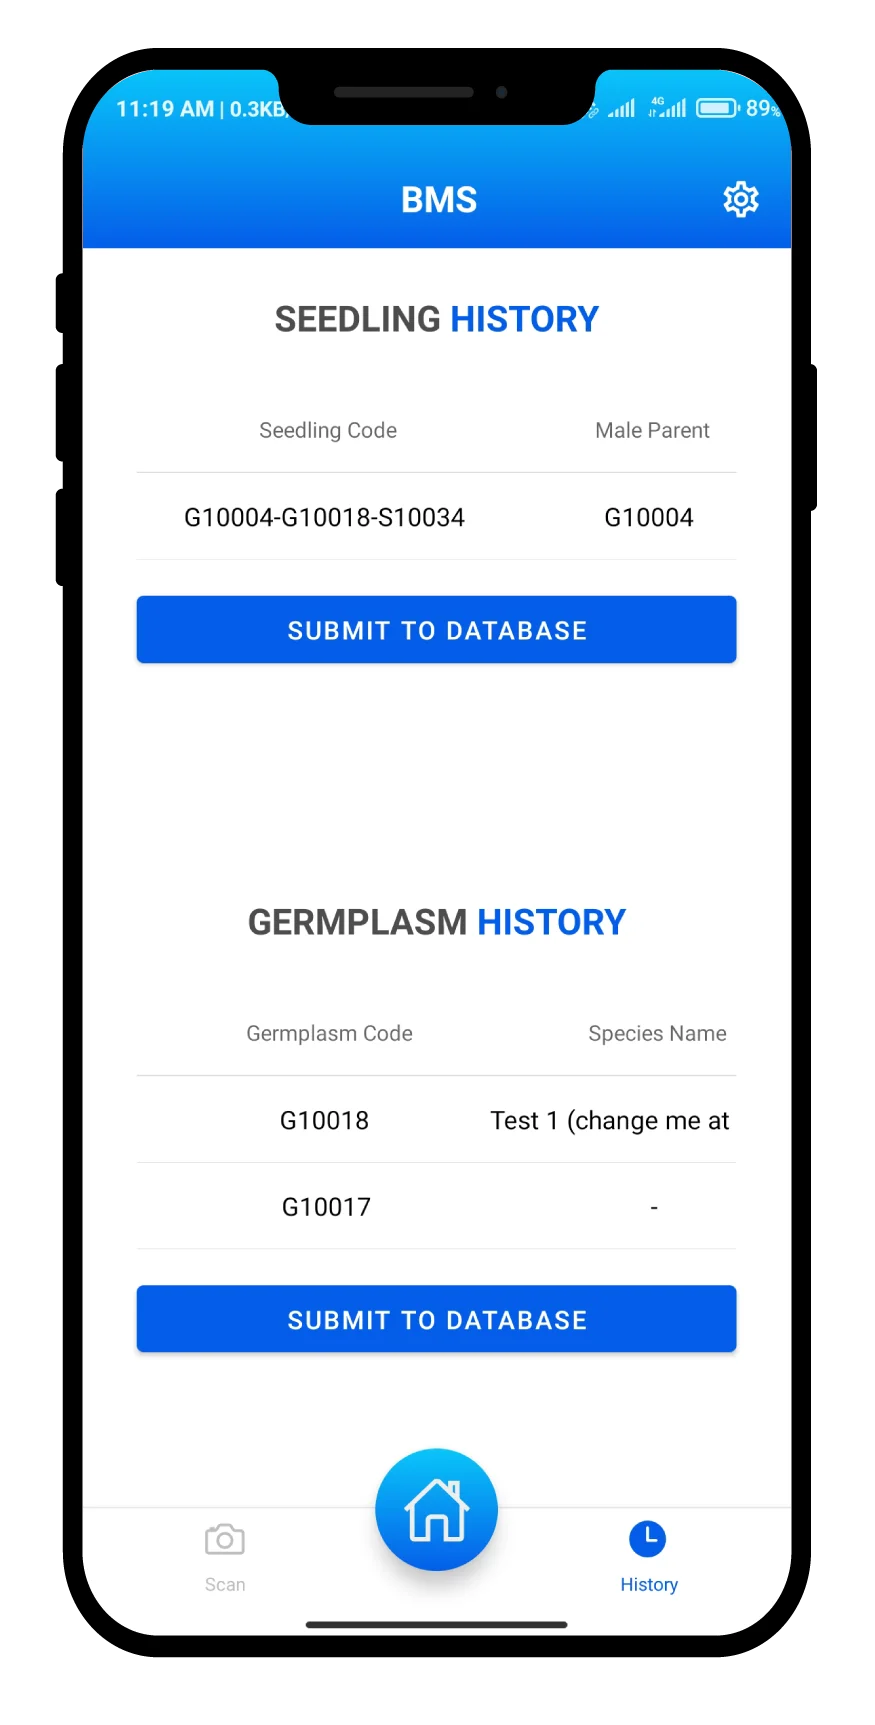Switch to the Scan tab label
The height and width of the screenshot is (1725, 875).
pos(225,1584)
